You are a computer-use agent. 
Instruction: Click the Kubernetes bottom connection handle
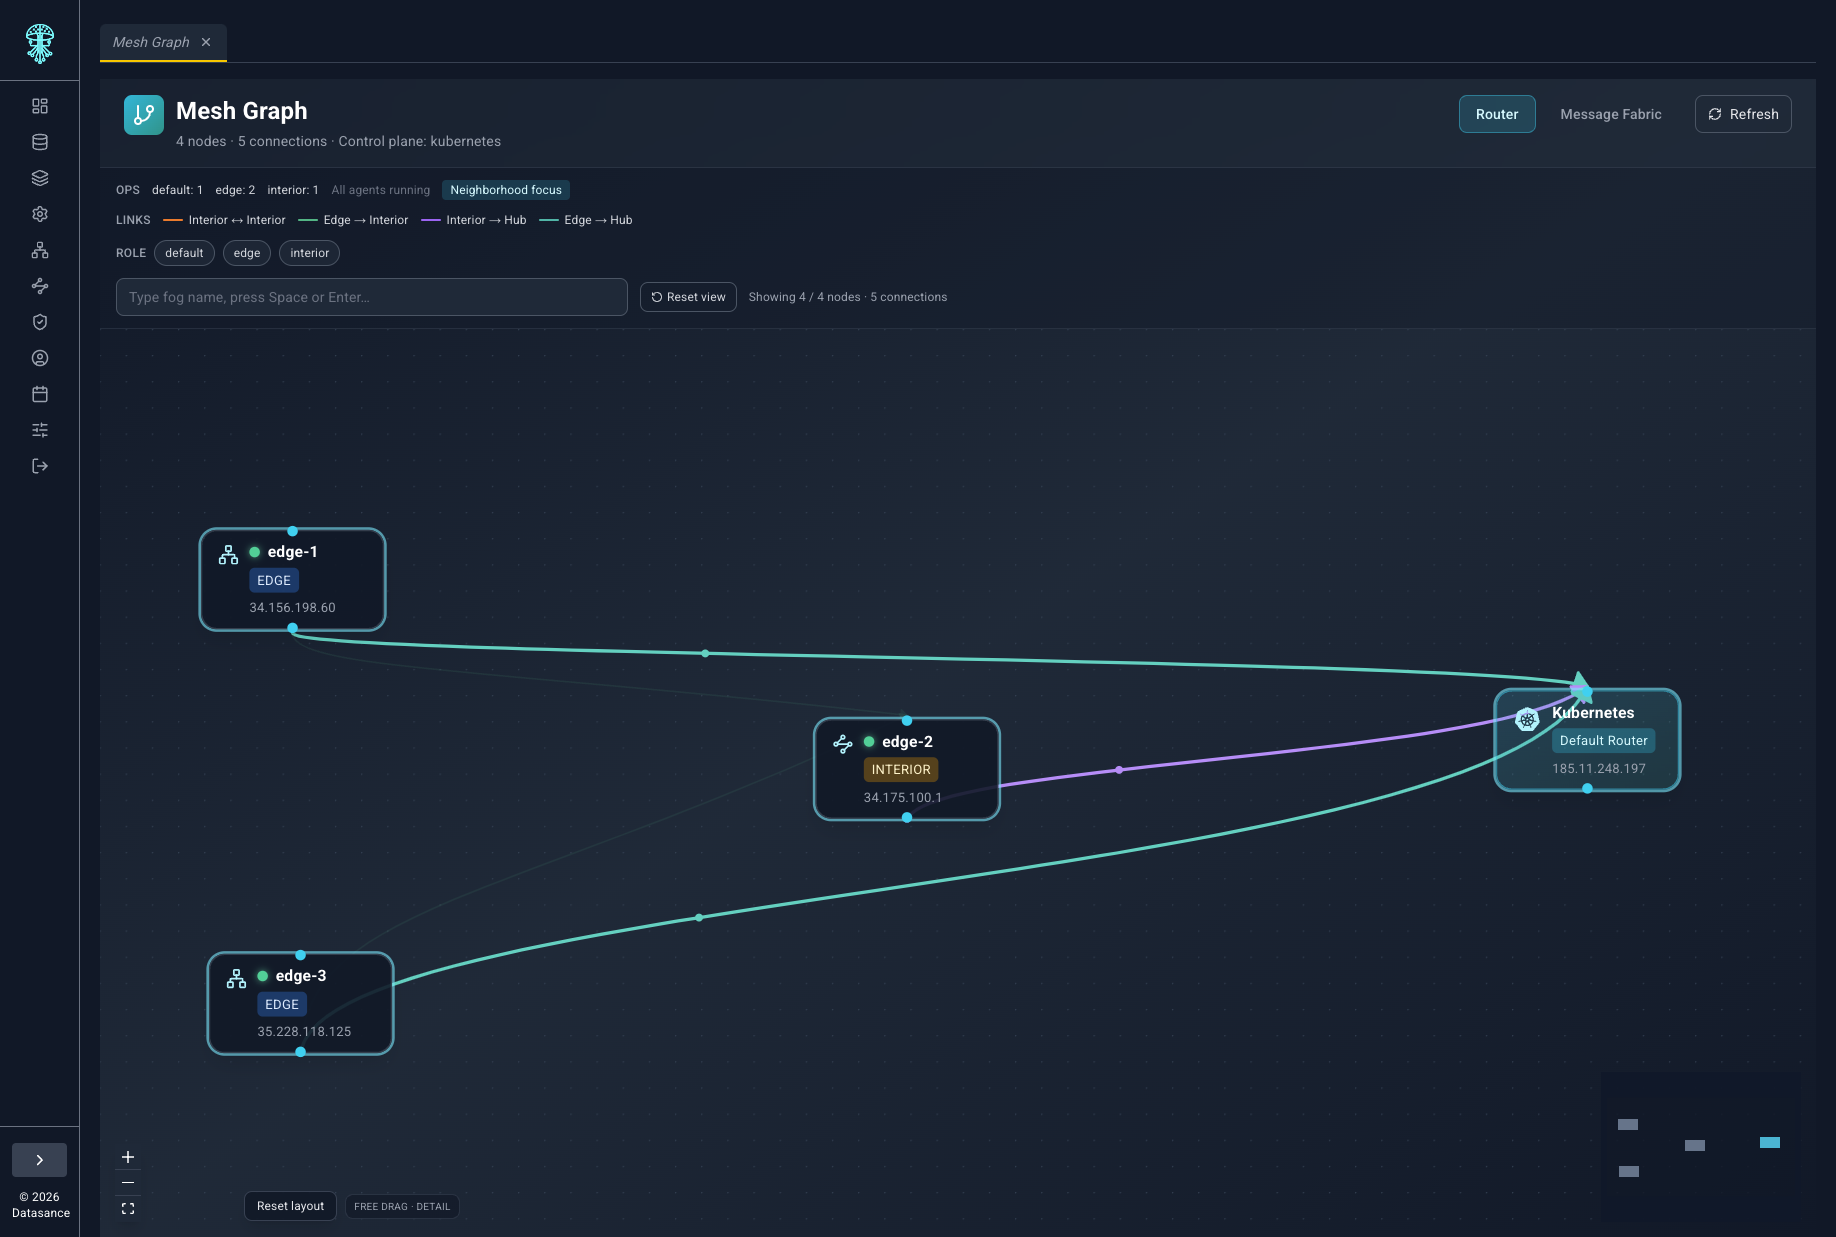pos(1587,789)
